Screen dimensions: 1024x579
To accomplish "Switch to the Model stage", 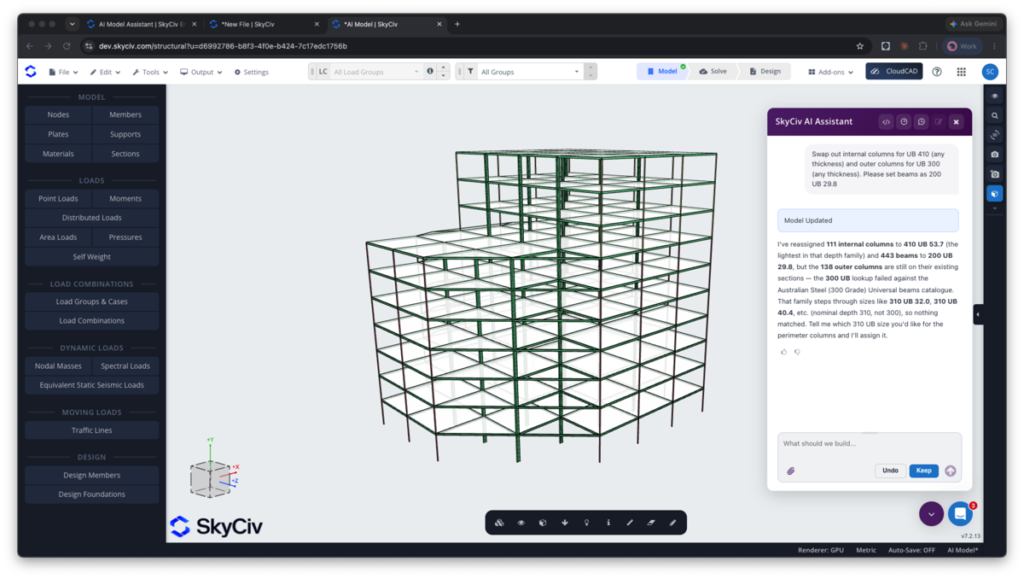I will [662, 71].
